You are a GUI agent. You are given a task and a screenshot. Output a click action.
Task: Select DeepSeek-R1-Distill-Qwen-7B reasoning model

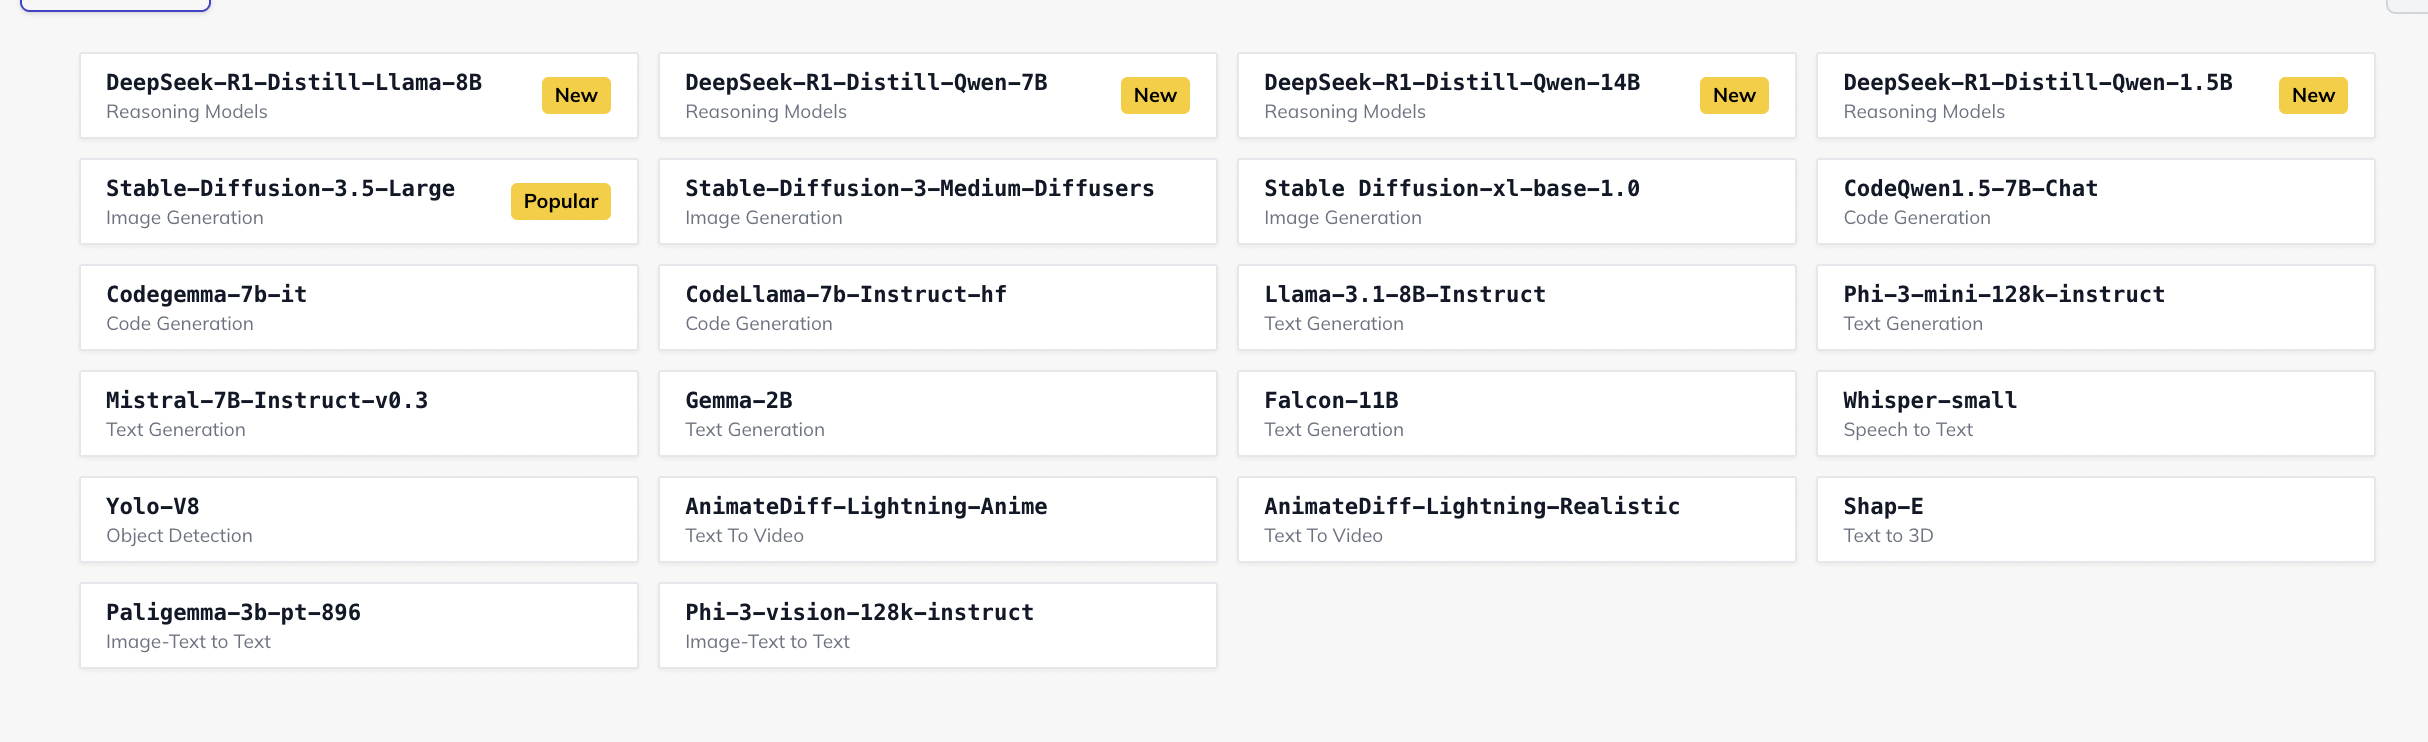938,96
